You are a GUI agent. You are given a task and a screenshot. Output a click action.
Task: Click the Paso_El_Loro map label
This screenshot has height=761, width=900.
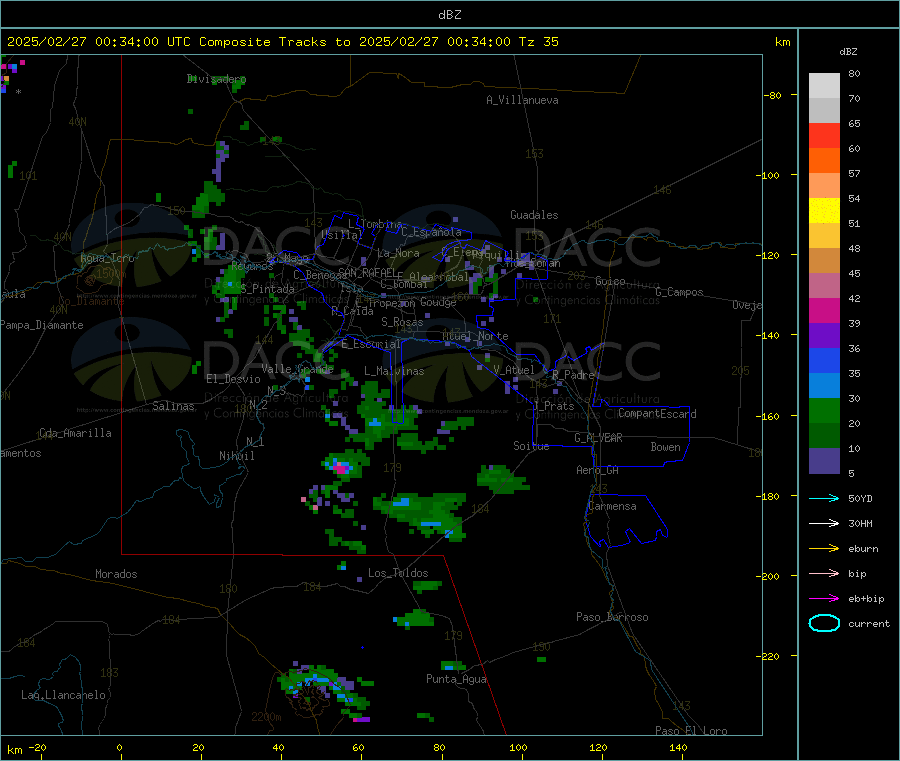pyautogui.click(x=691, y=731)
